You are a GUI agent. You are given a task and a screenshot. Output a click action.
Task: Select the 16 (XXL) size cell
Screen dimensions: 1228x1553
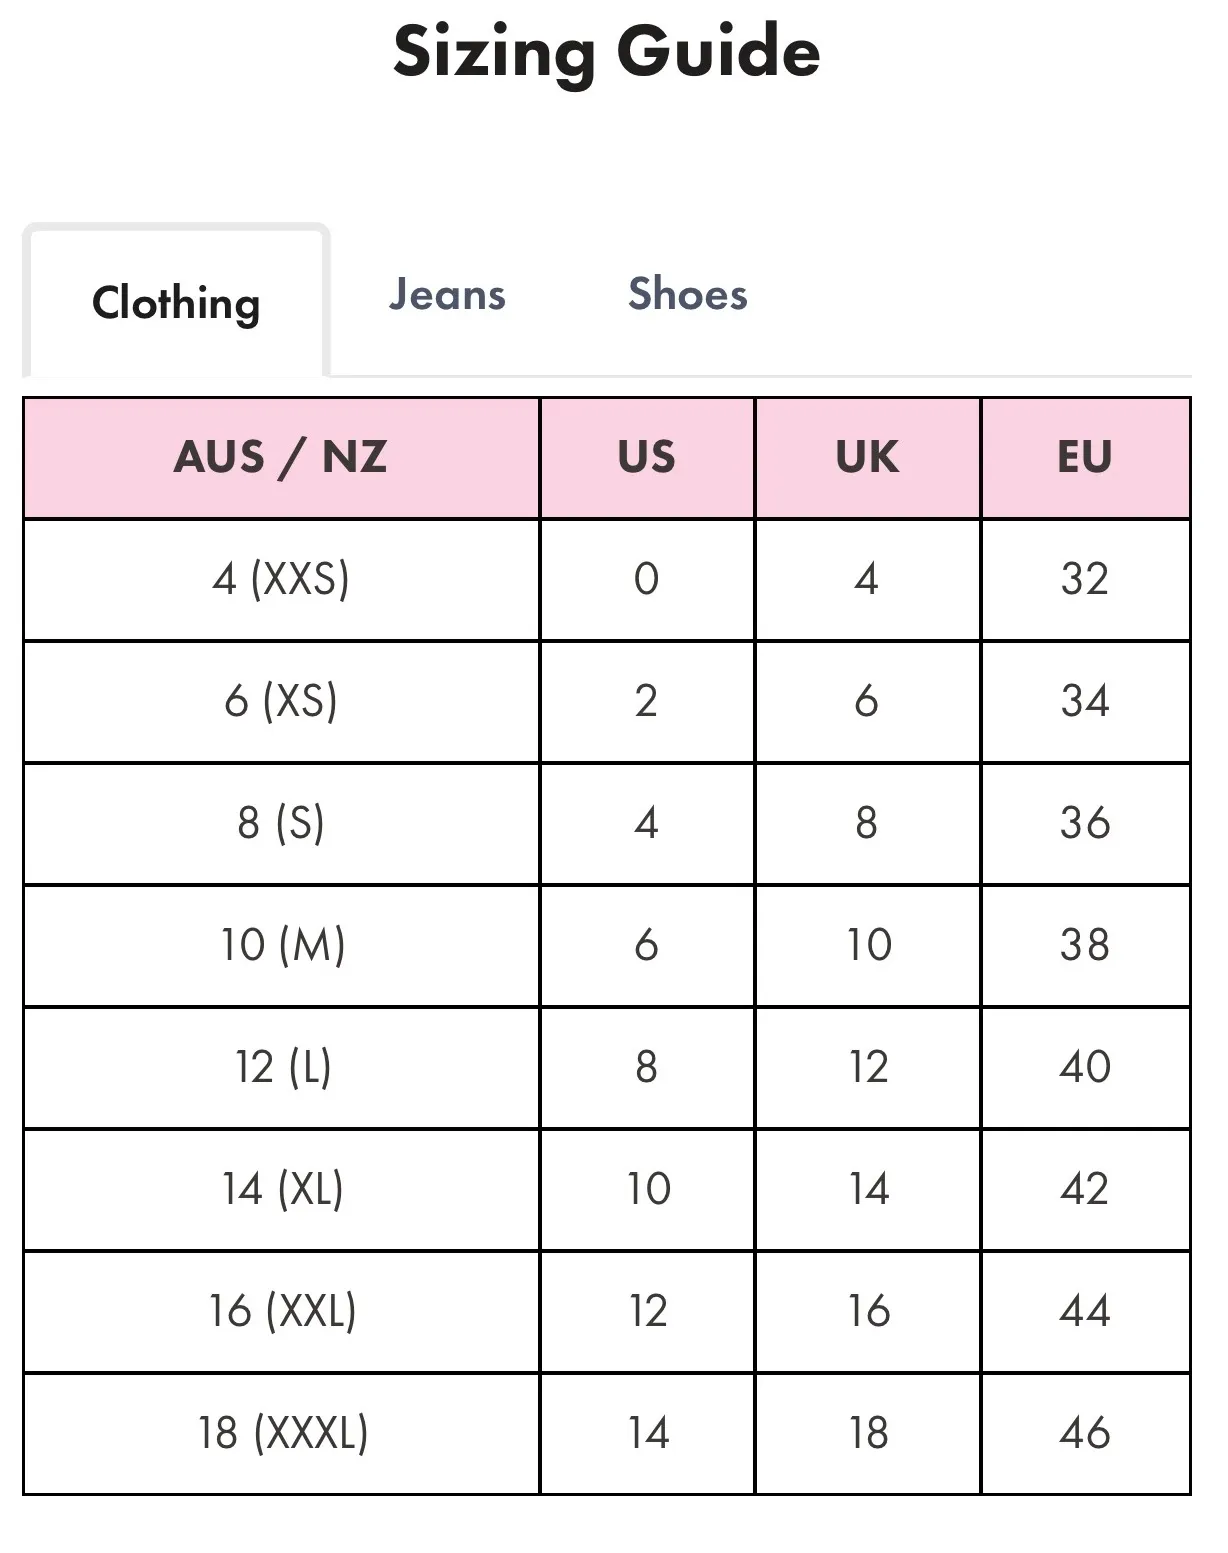click(280, 1311)
